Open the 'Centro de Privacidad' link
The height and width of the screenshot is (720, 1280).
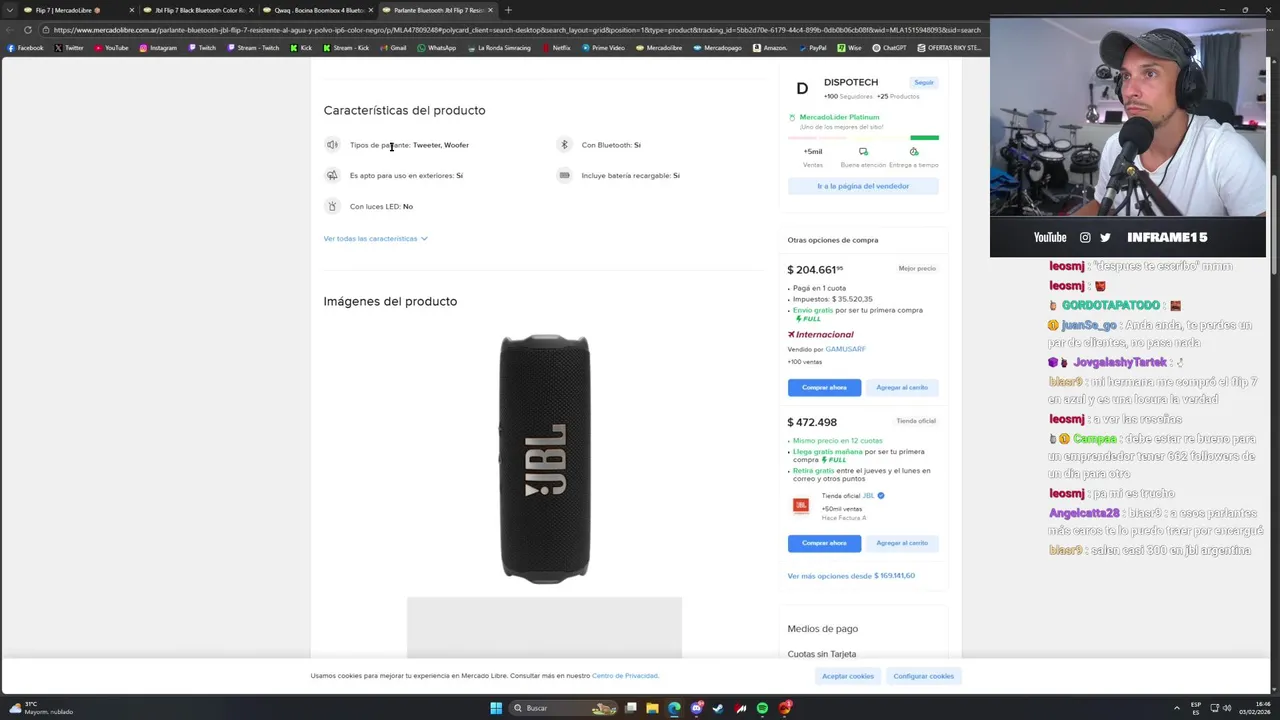(x=625, y=676)
